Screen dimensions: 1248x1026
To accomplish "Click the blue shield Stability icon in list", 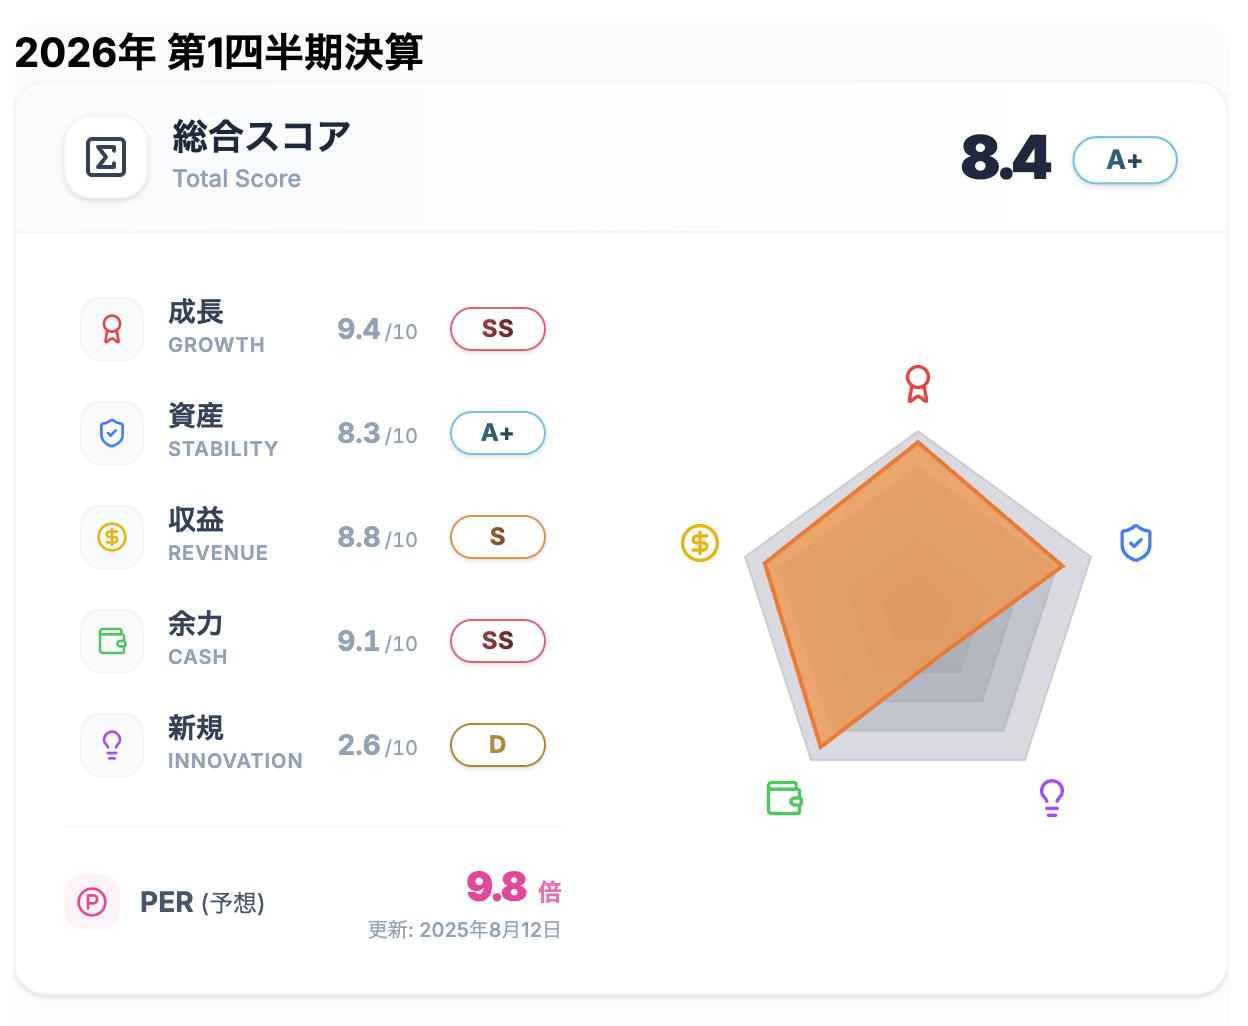I will [x=112, y=433].
